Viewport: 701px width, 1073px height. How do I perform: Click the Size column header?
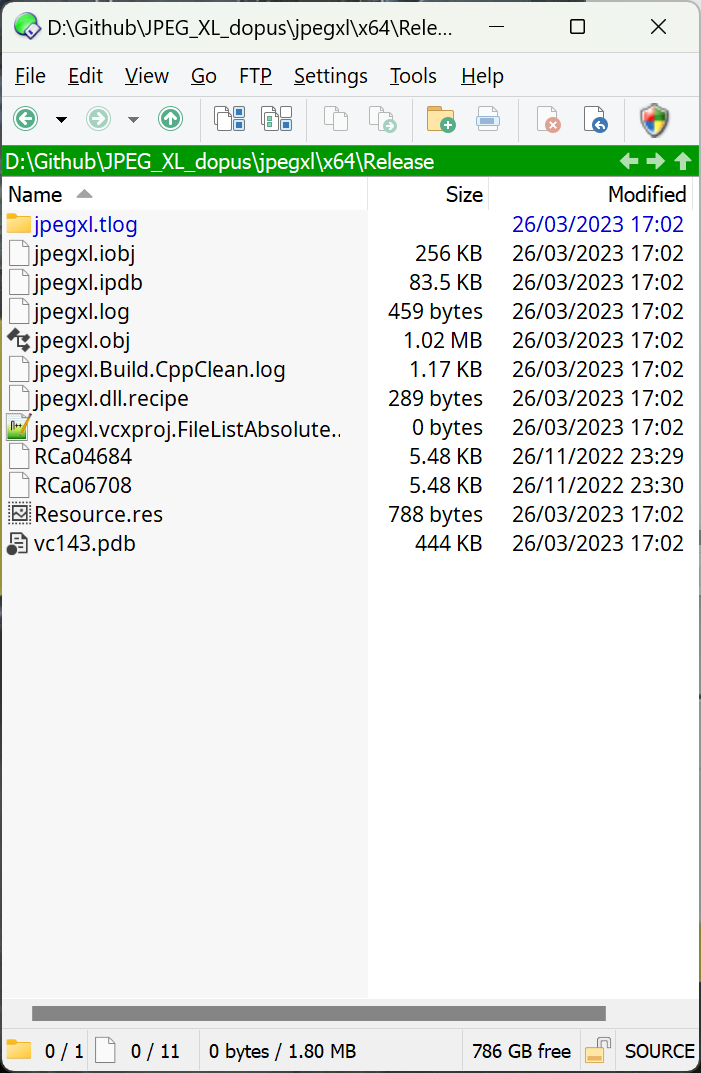(x=429, y=194)
